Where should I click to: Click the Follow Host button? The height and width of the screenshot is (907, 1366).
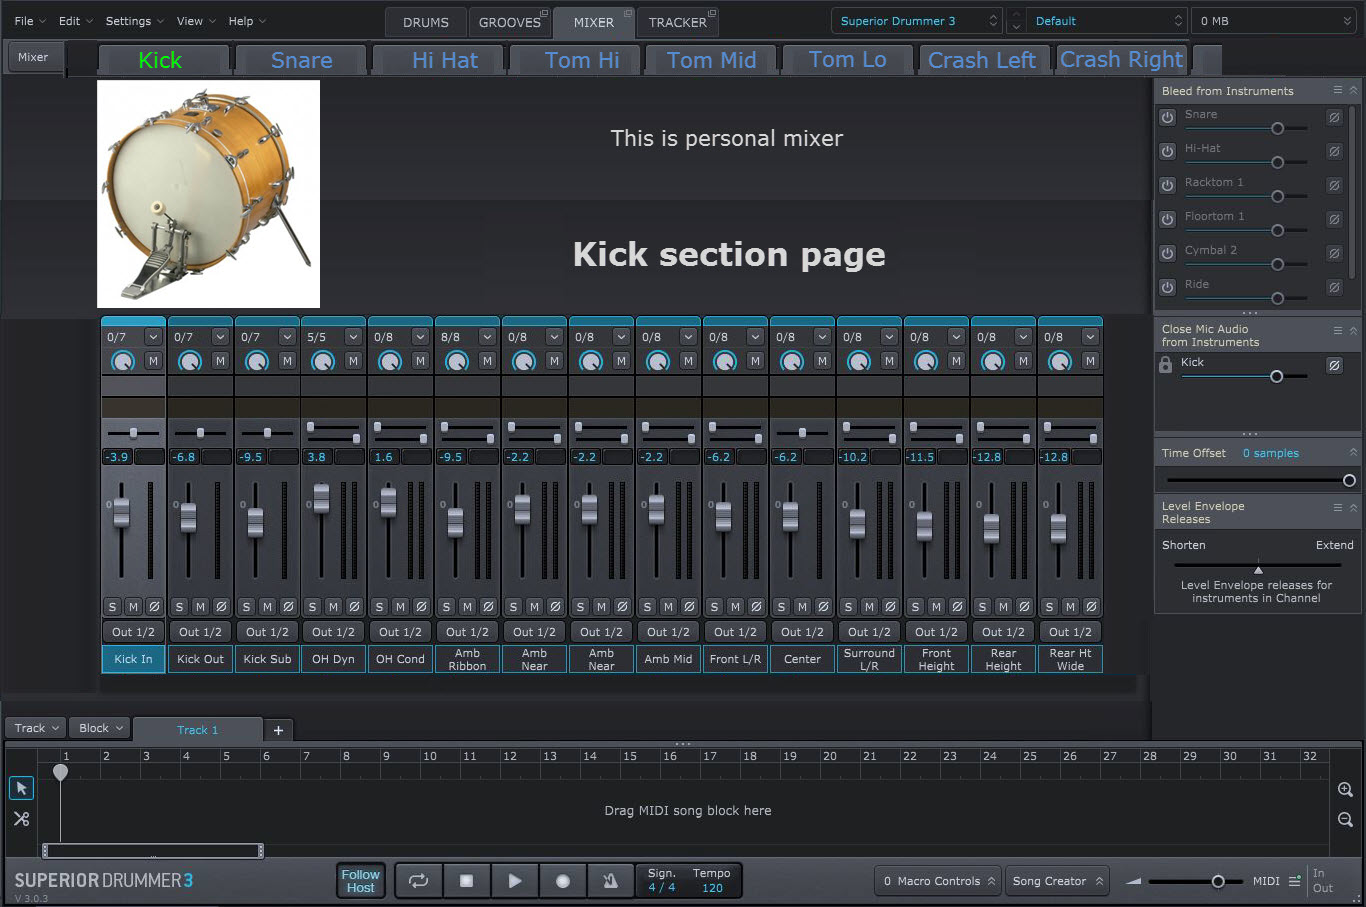[x=360, y=881]
